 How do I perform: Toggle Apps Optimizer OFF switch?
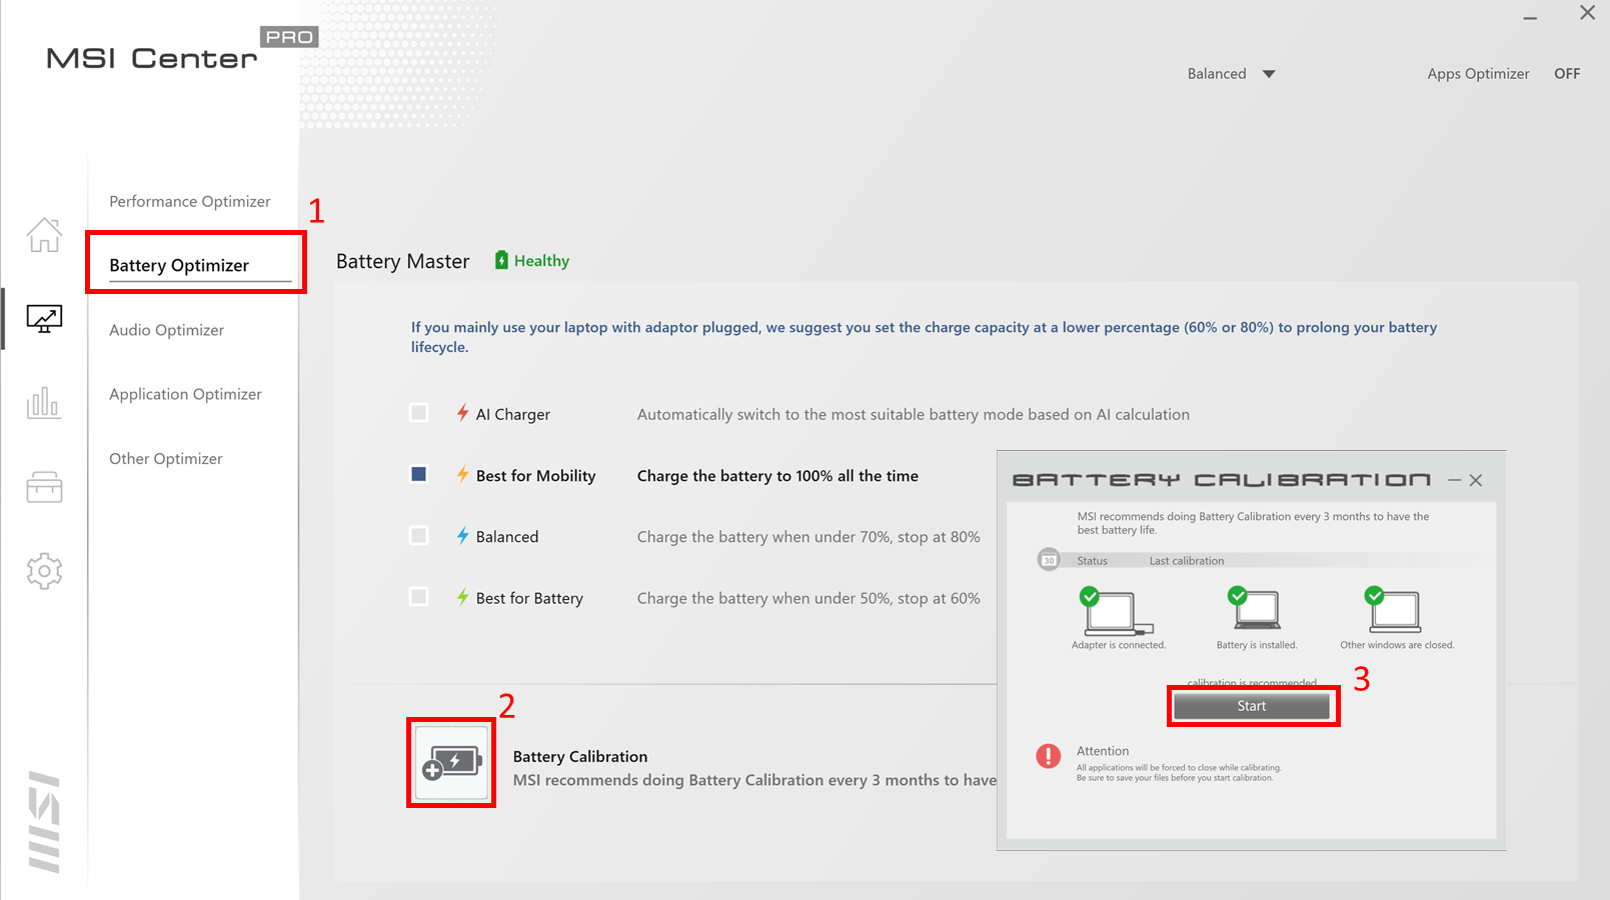point(1566,74)
